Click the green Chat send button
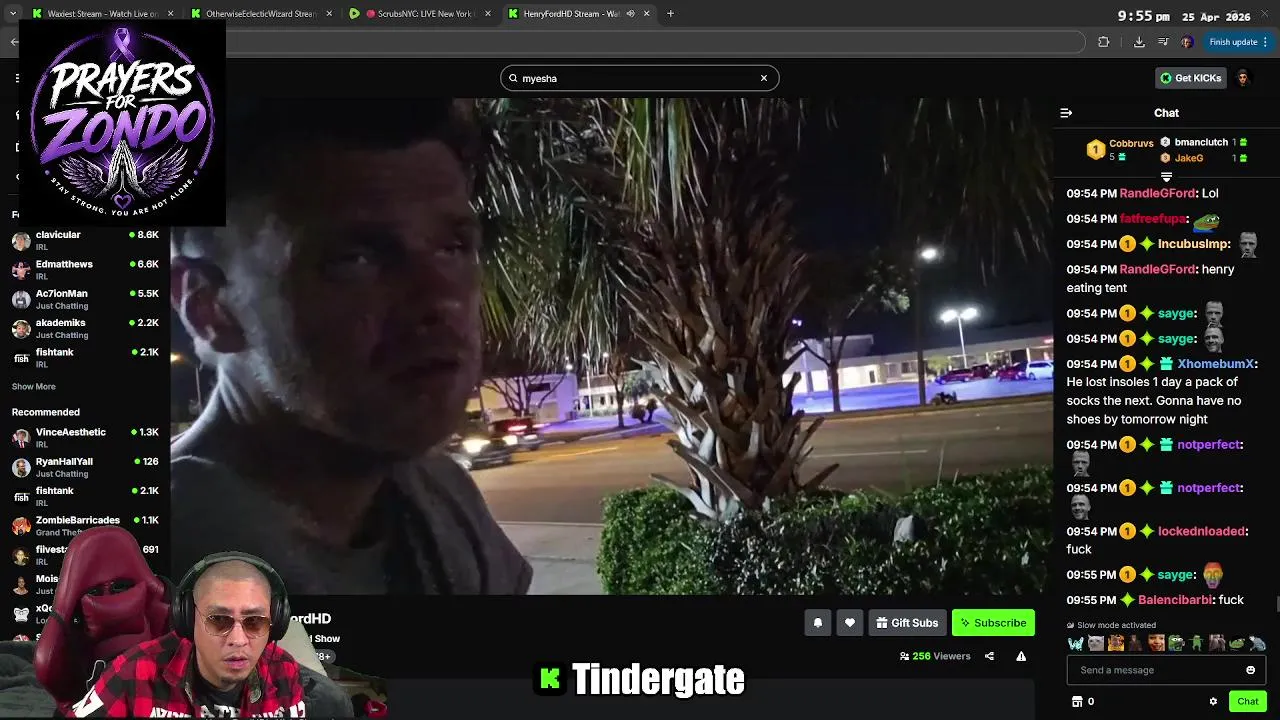The image size is (1280, 720). [x=1247, y=701]
